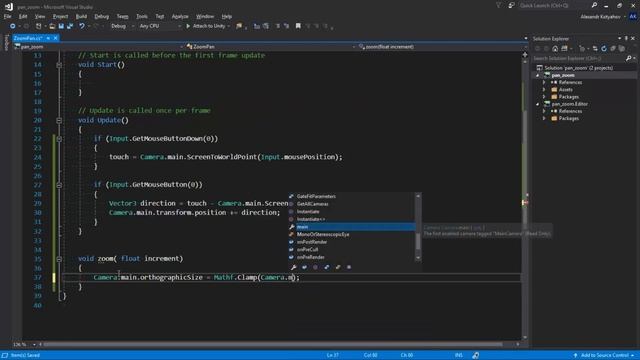Open the pan_zoom project scope dropdown
640x360 pixels.
click(x=182, y=47)
